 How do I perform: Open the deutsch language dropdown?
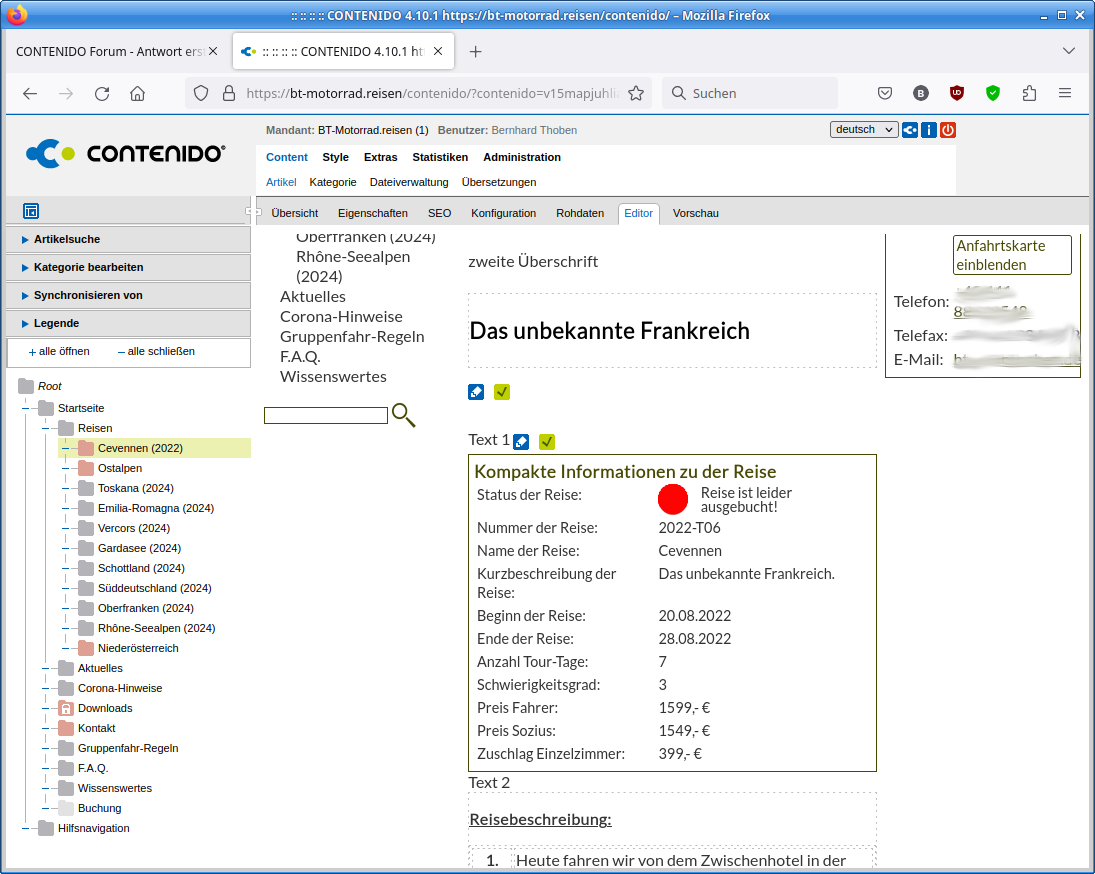864,130
